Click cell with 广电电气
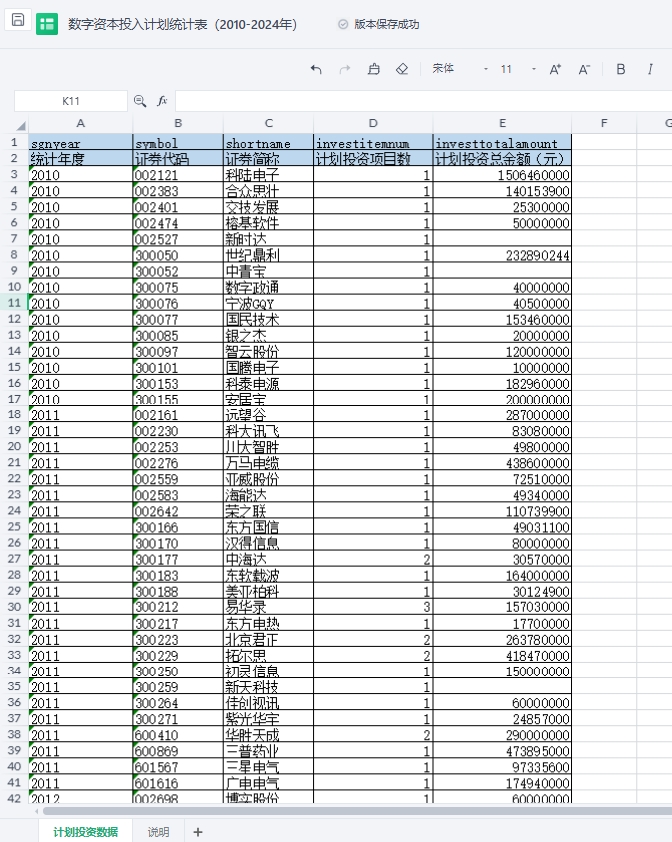The width and height of the screenshot is (672, 842). coord(269,783)
